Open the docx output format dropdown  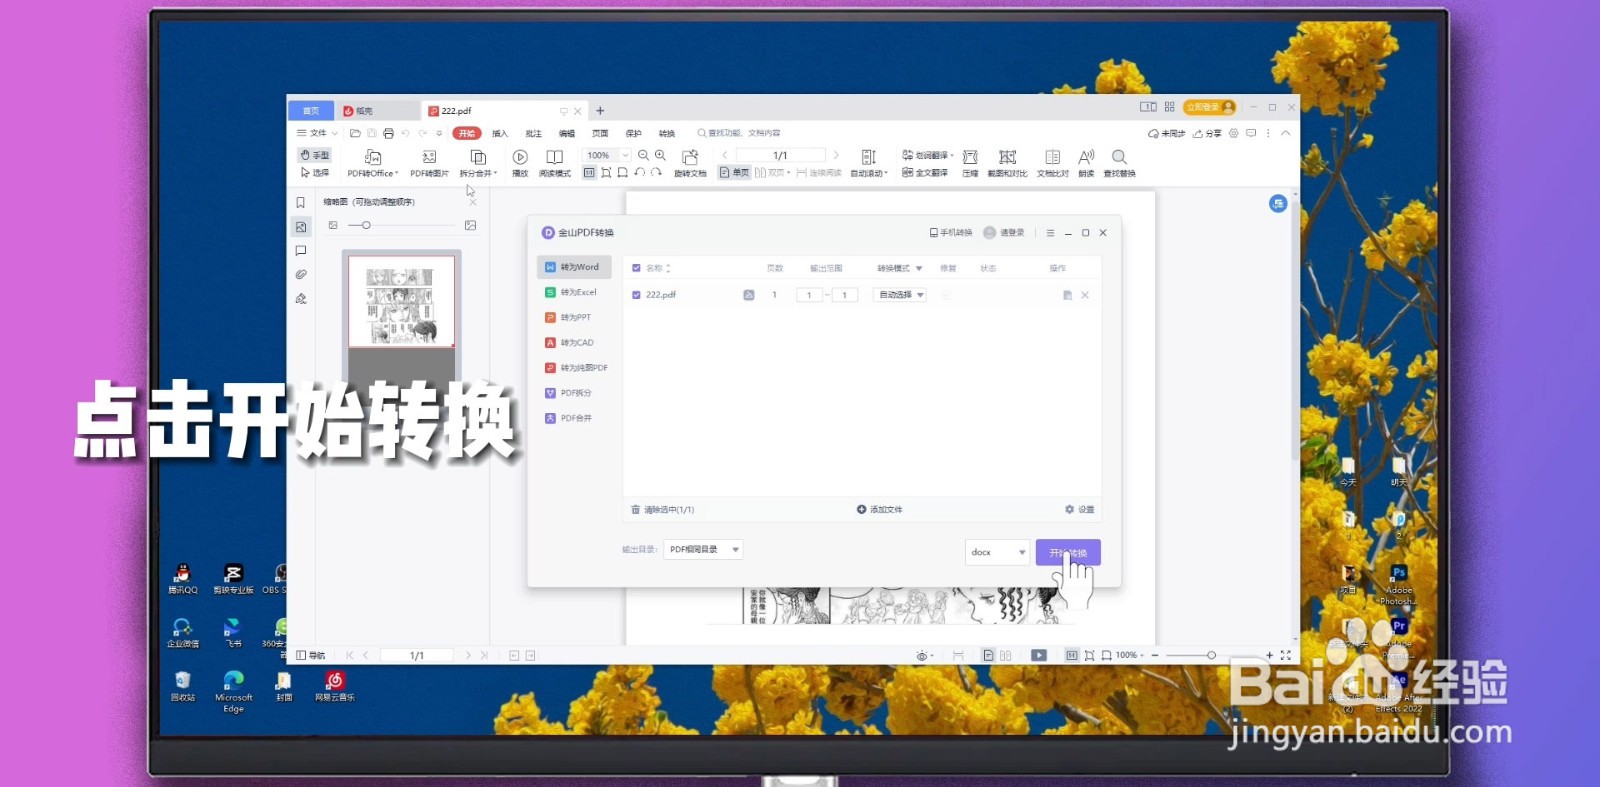point(997,552)
